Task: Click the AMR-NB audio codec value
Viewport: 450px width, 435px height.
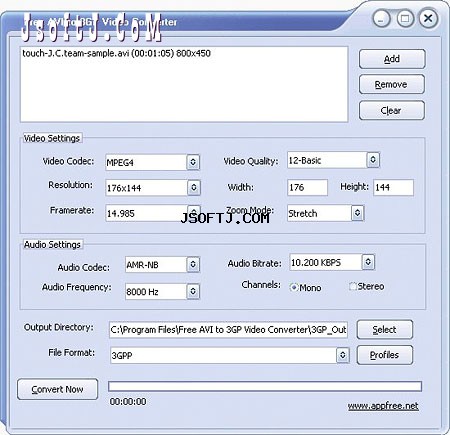Action: coord(142,265)
